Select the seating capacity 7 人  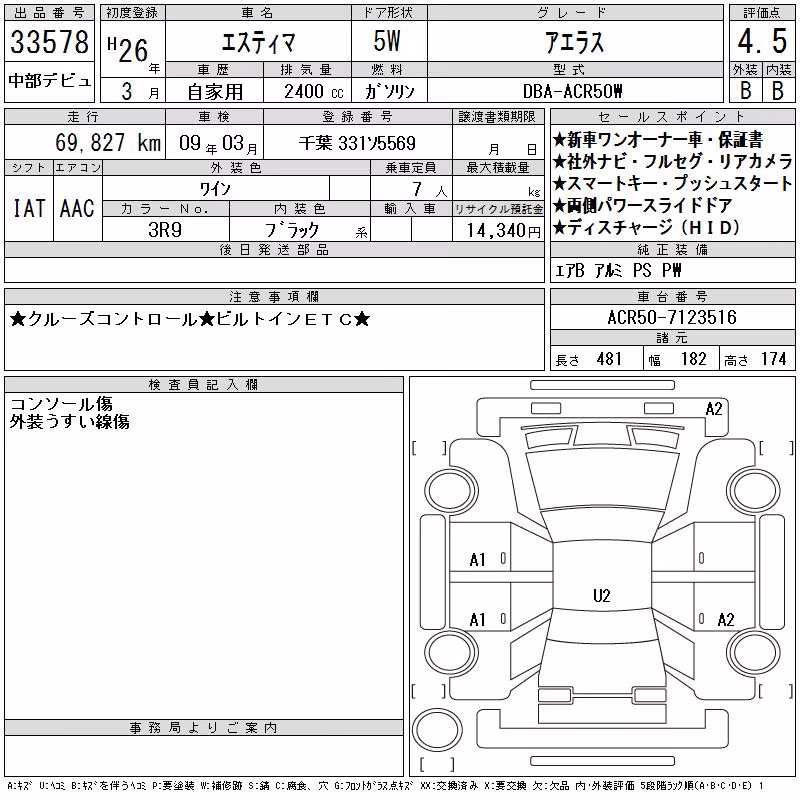point(430,190)
